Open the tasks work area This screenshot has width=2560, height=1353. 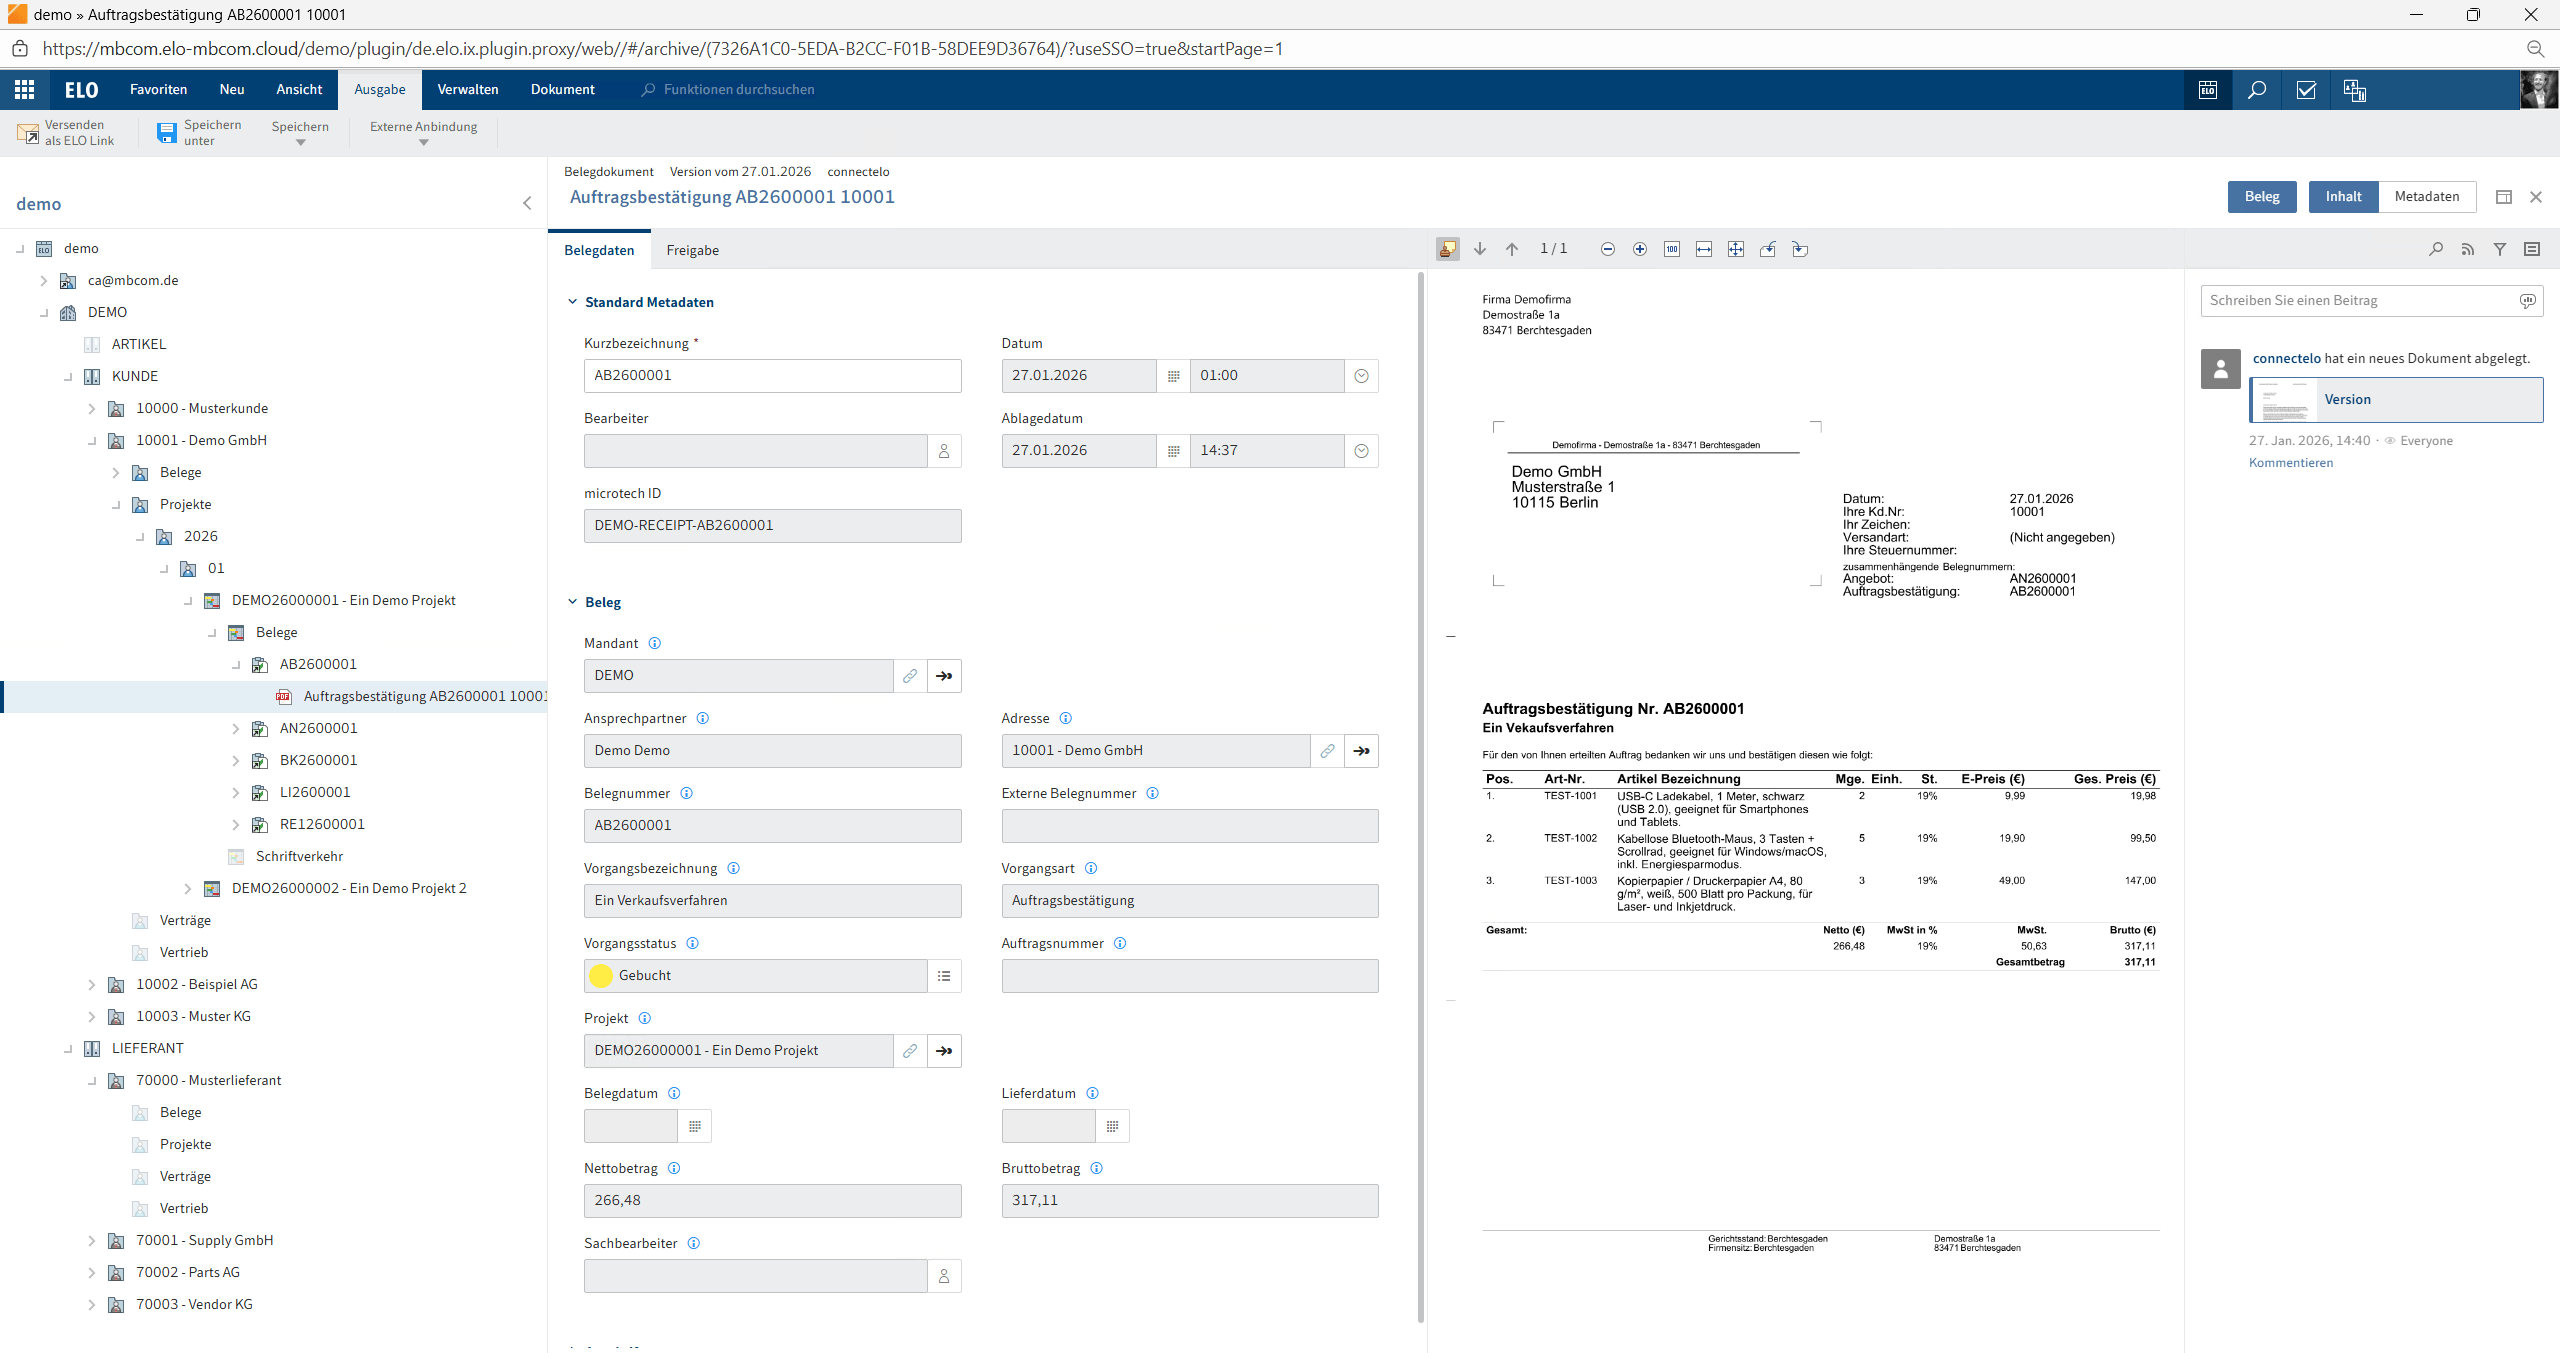coord(2306,90)
